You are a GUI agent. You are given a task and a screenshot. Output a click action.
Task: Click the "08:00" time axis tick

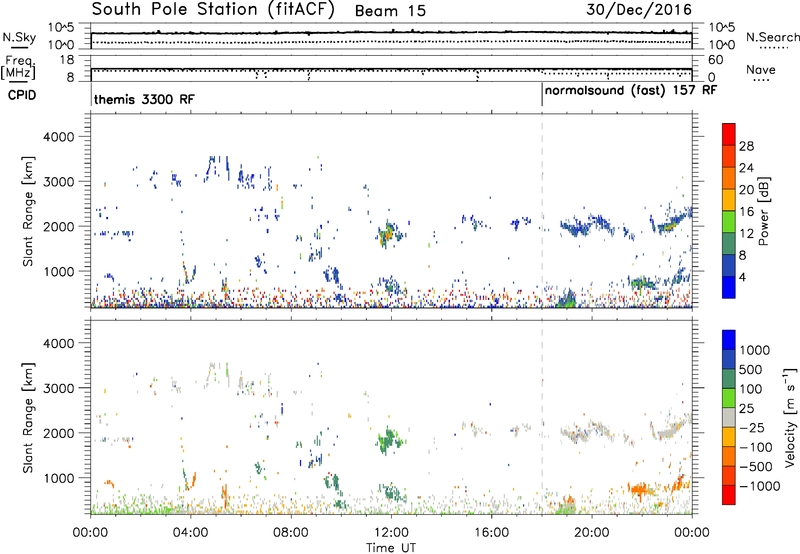pos(291,533)
